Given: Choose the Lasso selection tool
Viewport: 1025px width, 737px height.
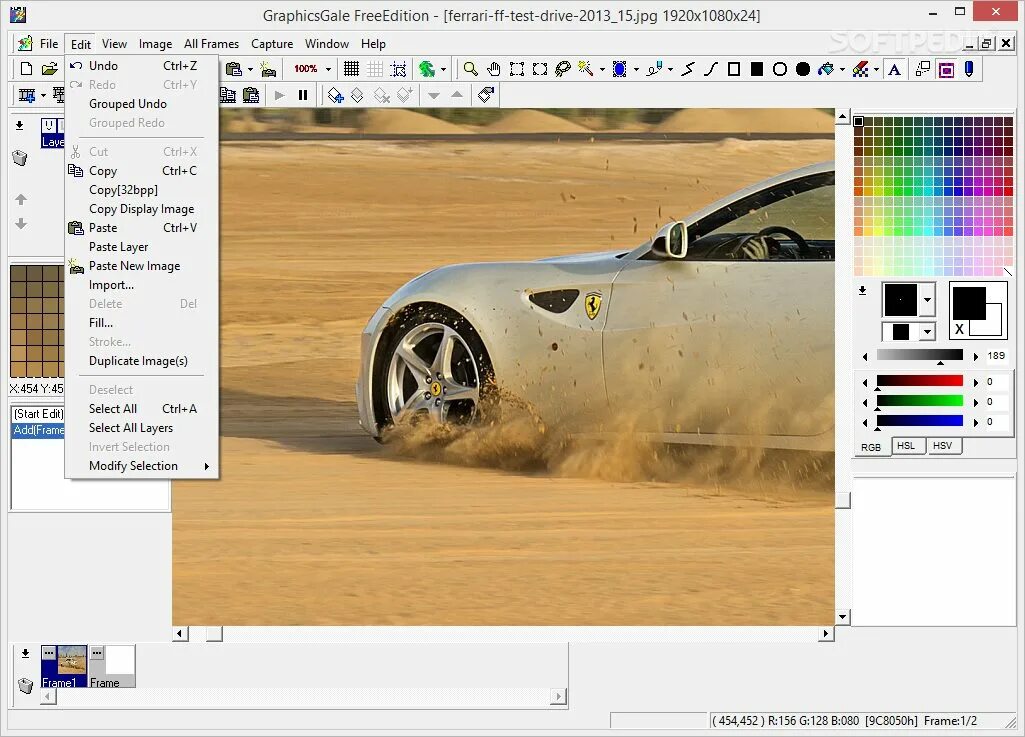Looking at the screenshot, I should coord(563,69).
